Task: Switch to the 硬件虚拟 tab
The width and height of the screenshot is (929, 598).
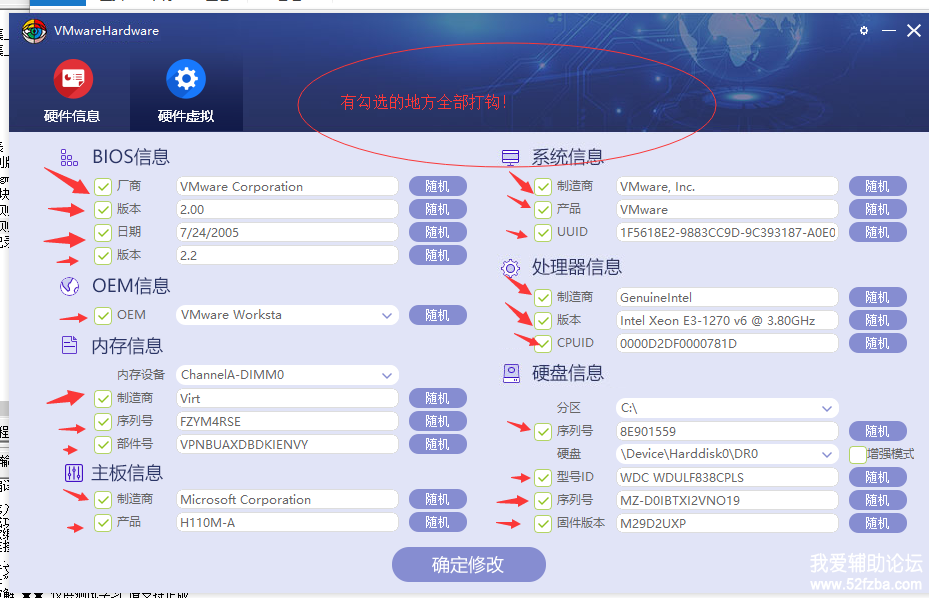Action: click(x=186, y=90)
